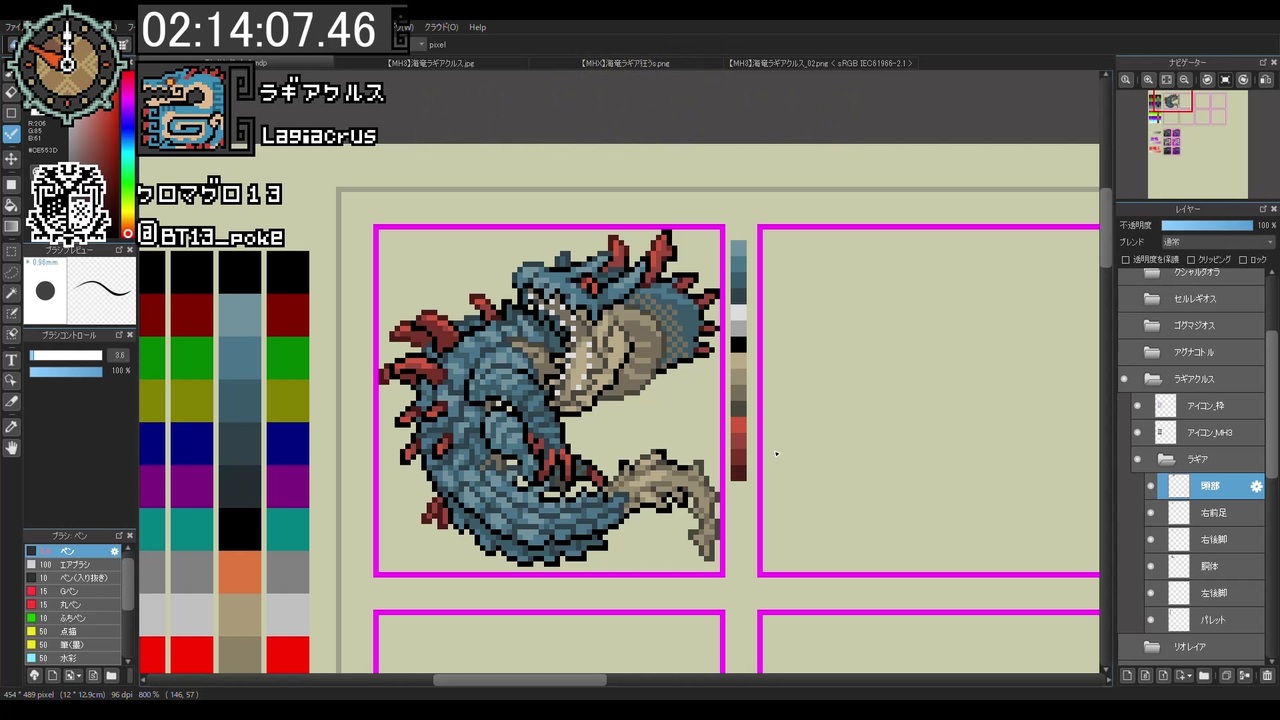1280x720 pixels.
Task: Toggle visibility of 右前足 layer
Action: (1151, 513)
